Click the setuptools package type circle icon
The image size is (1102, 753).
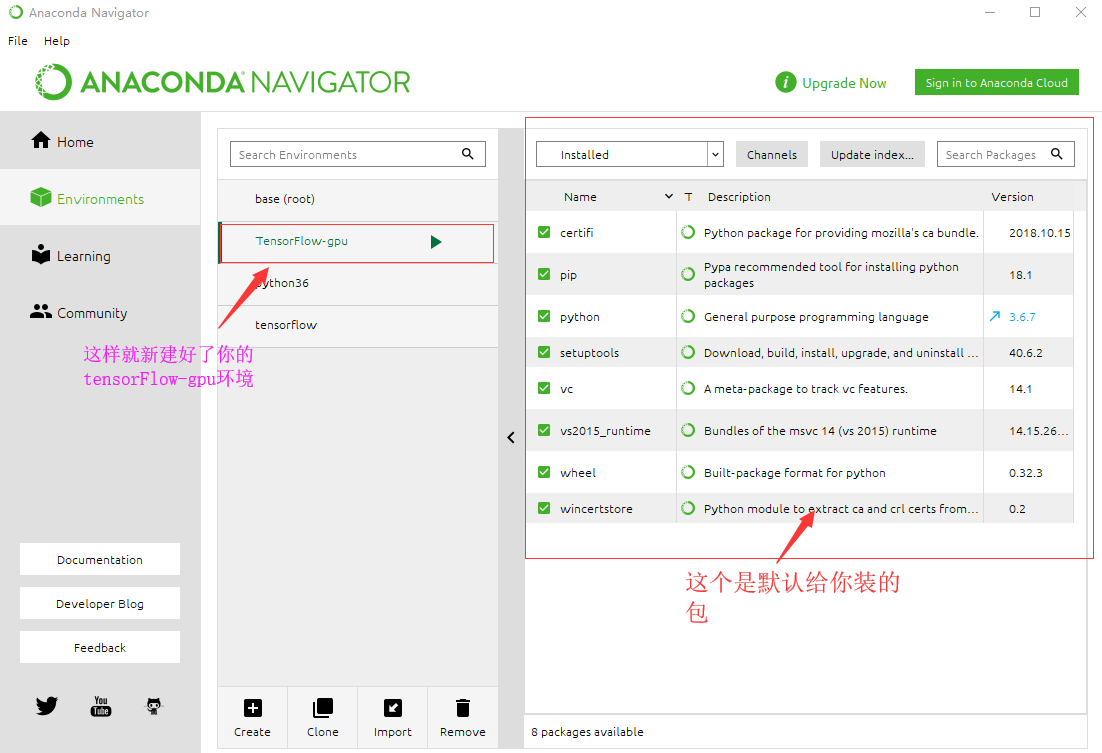click(x=688, y=352)
